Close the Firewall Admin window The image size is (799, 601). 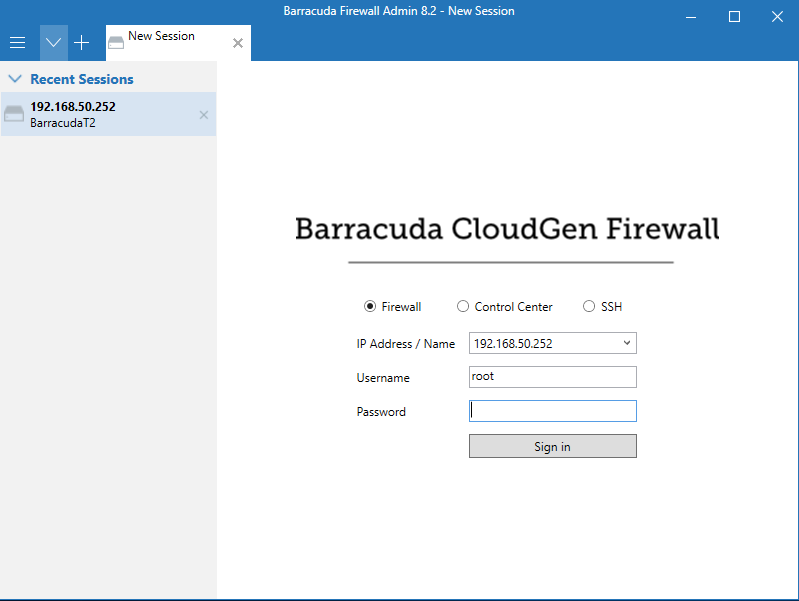point(777,17)
